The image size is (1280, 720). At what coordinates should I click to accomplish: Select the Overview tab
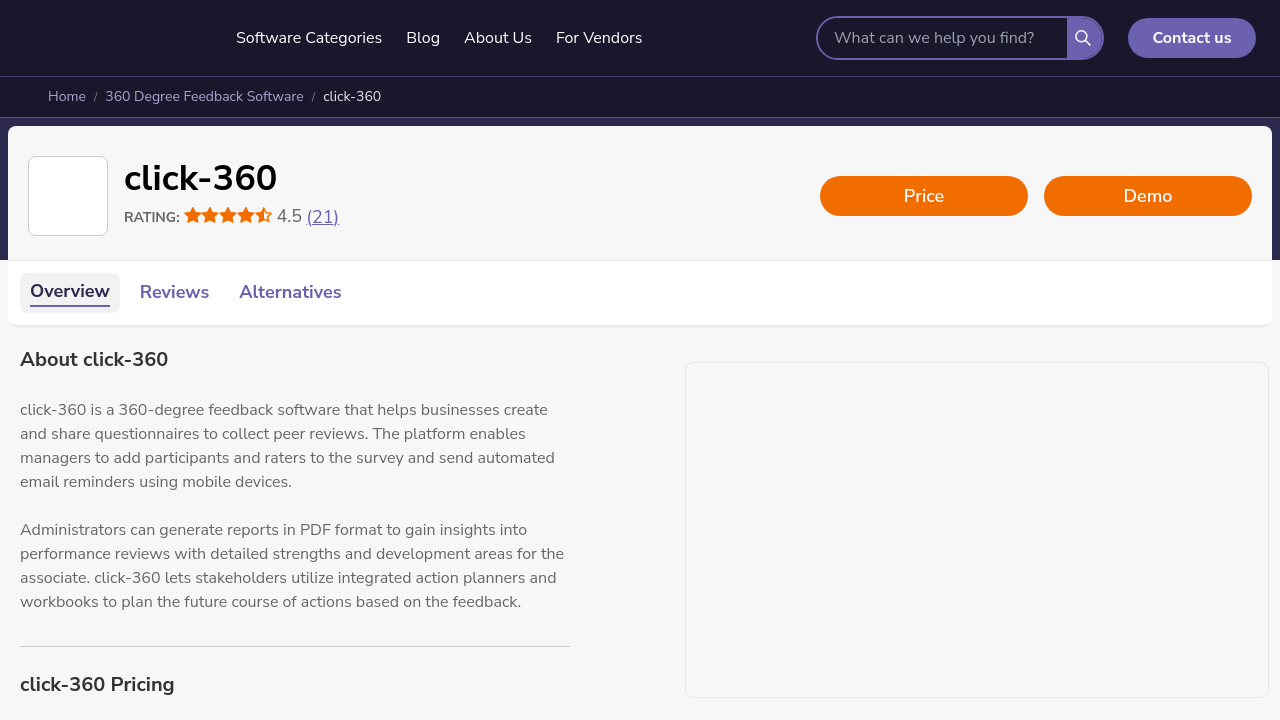tap(70, 292)
